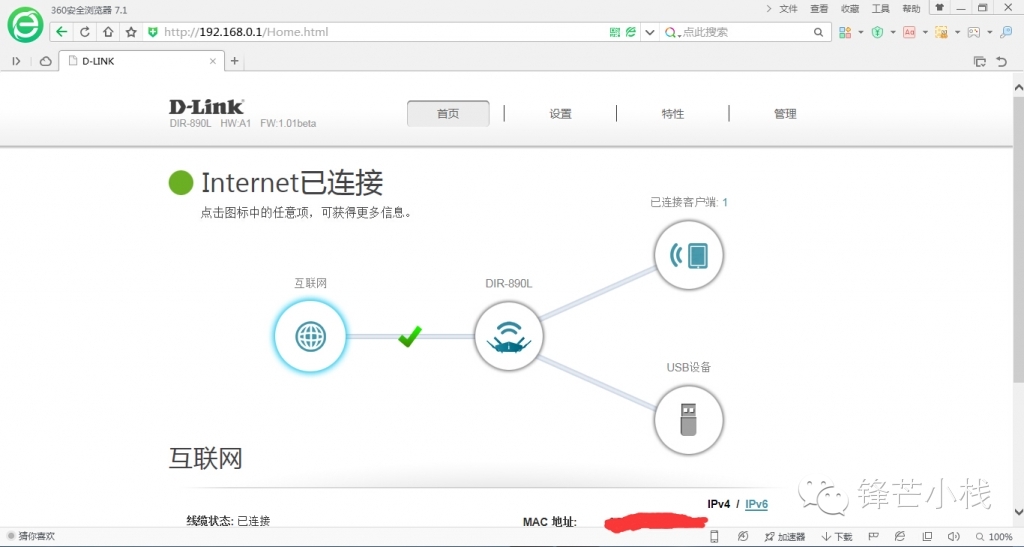Viewport: 1024px width, 547px height.
Task: Click the page vertical scrollbar thumb
Action: (1018, 238)
